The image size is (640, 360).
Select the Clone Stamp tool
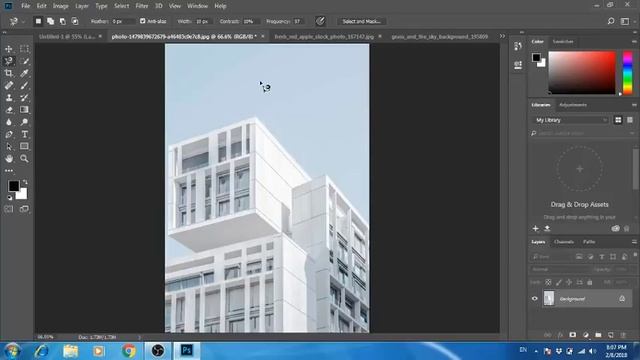click(9, 98)
